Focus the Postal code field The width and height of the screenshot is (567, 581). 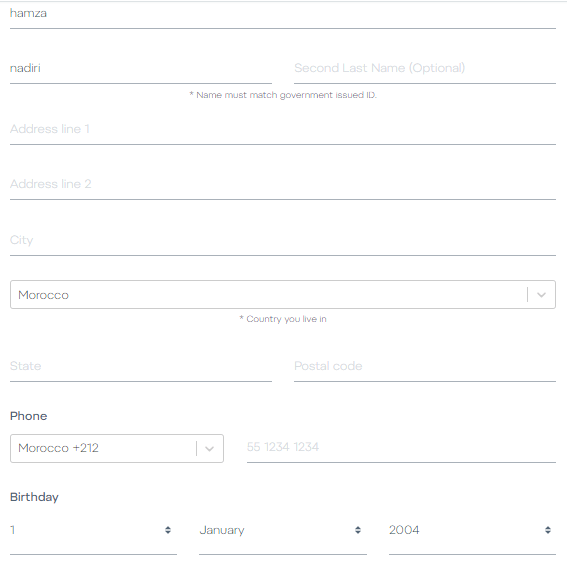tap(425, 367)
